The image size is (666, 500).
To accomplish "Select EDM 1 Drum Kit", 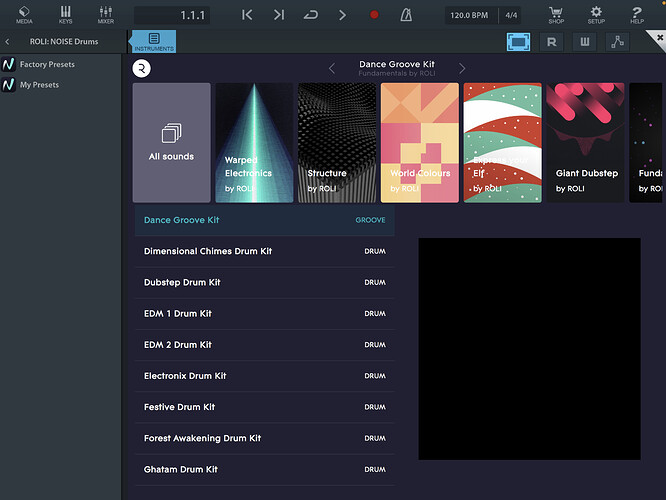I will [x=265, y=314].
